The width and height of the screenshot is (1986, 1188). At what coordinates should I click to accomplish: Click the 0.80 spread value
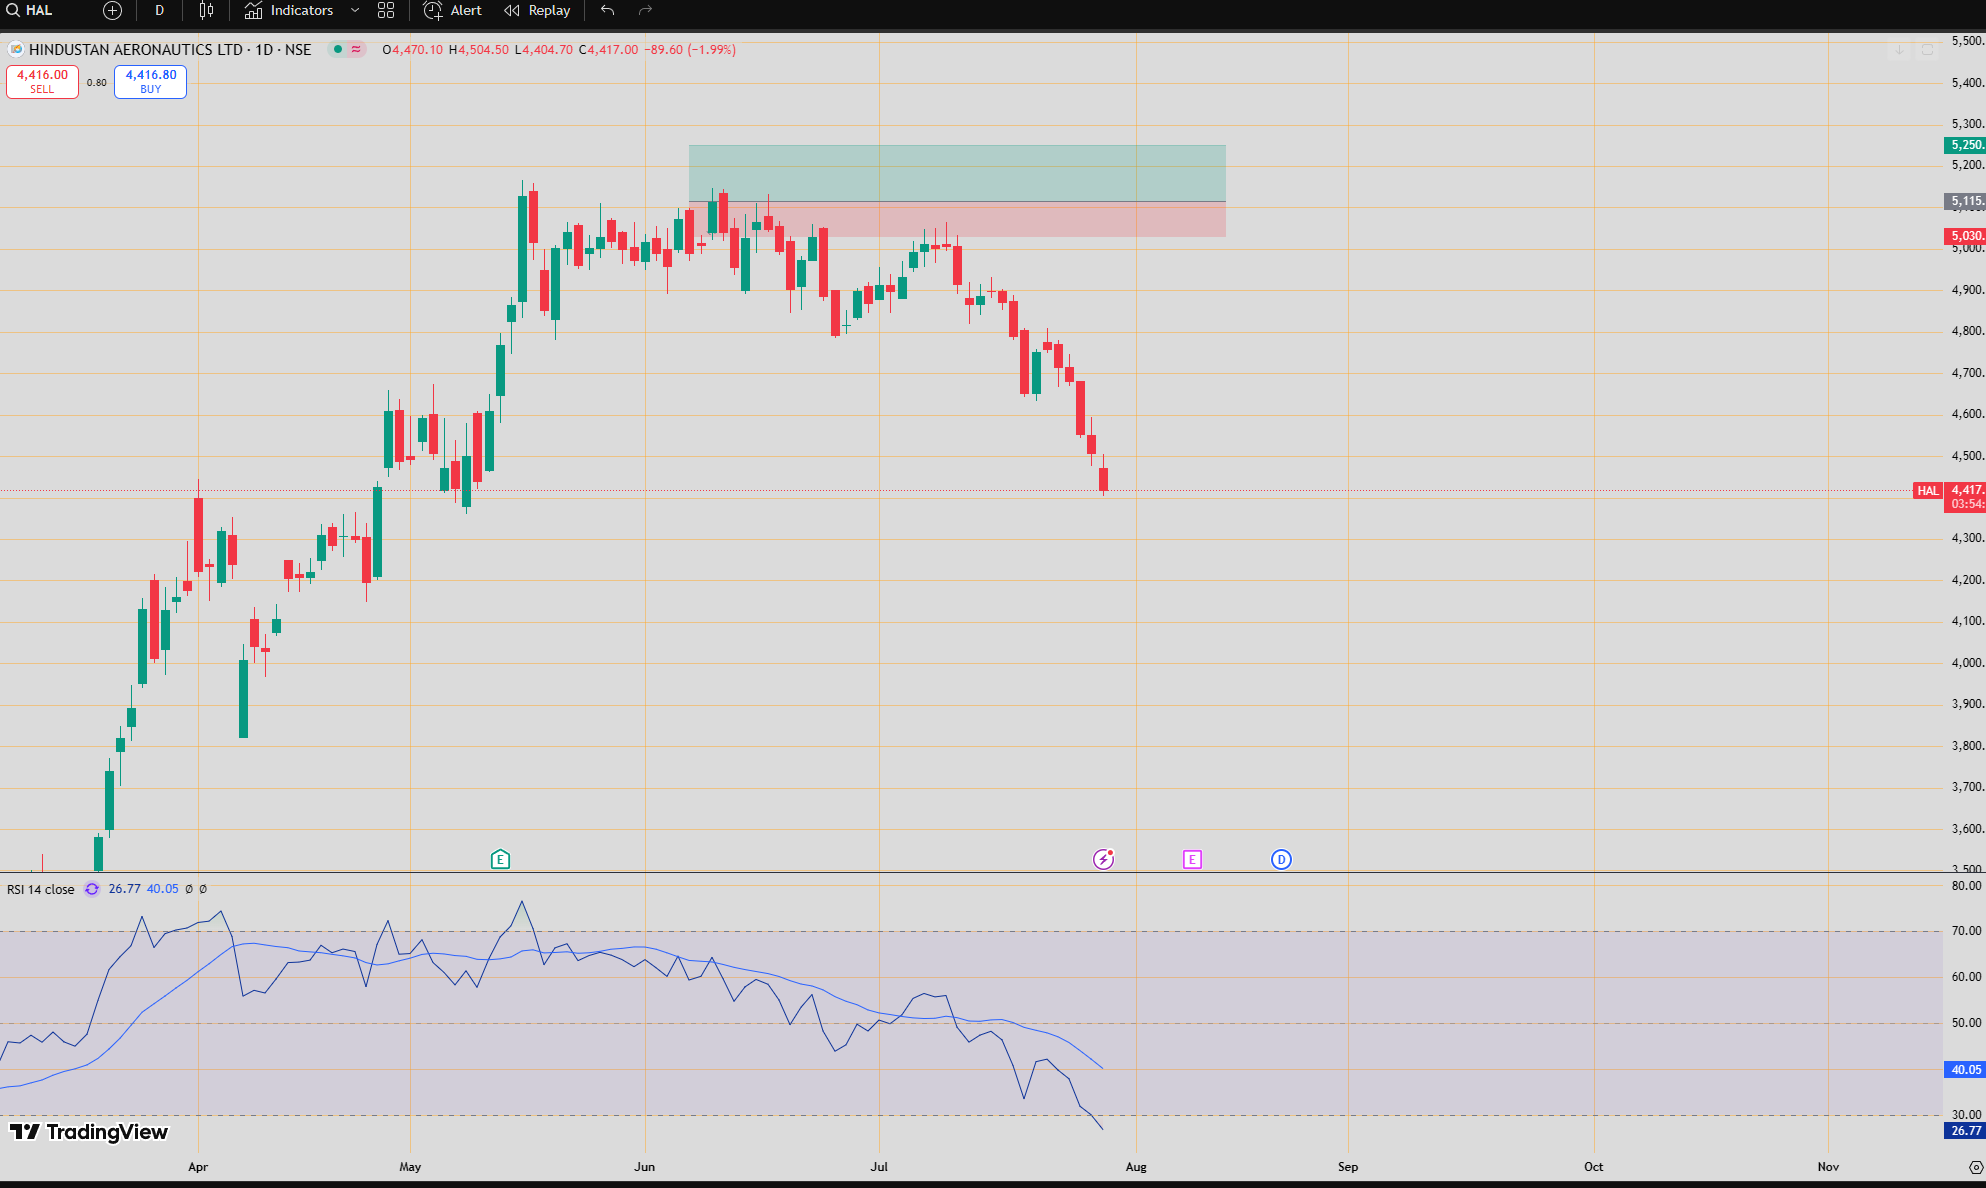tap(97, 83)
